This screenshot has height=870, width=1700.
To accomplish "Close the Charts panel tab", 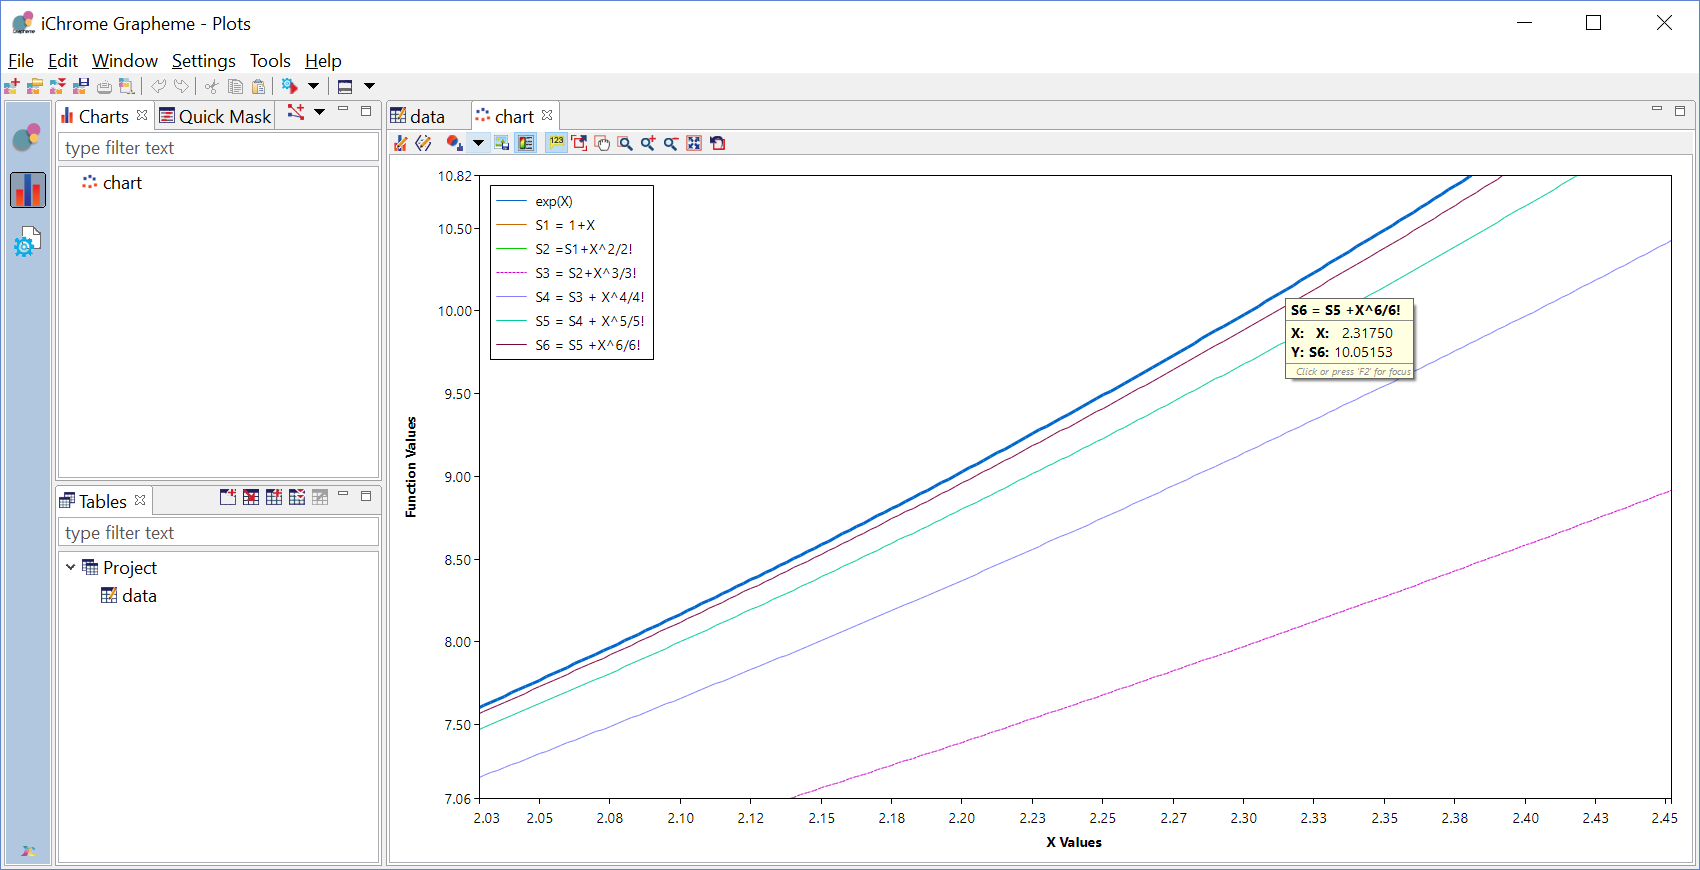I will [x=142, y=115].
